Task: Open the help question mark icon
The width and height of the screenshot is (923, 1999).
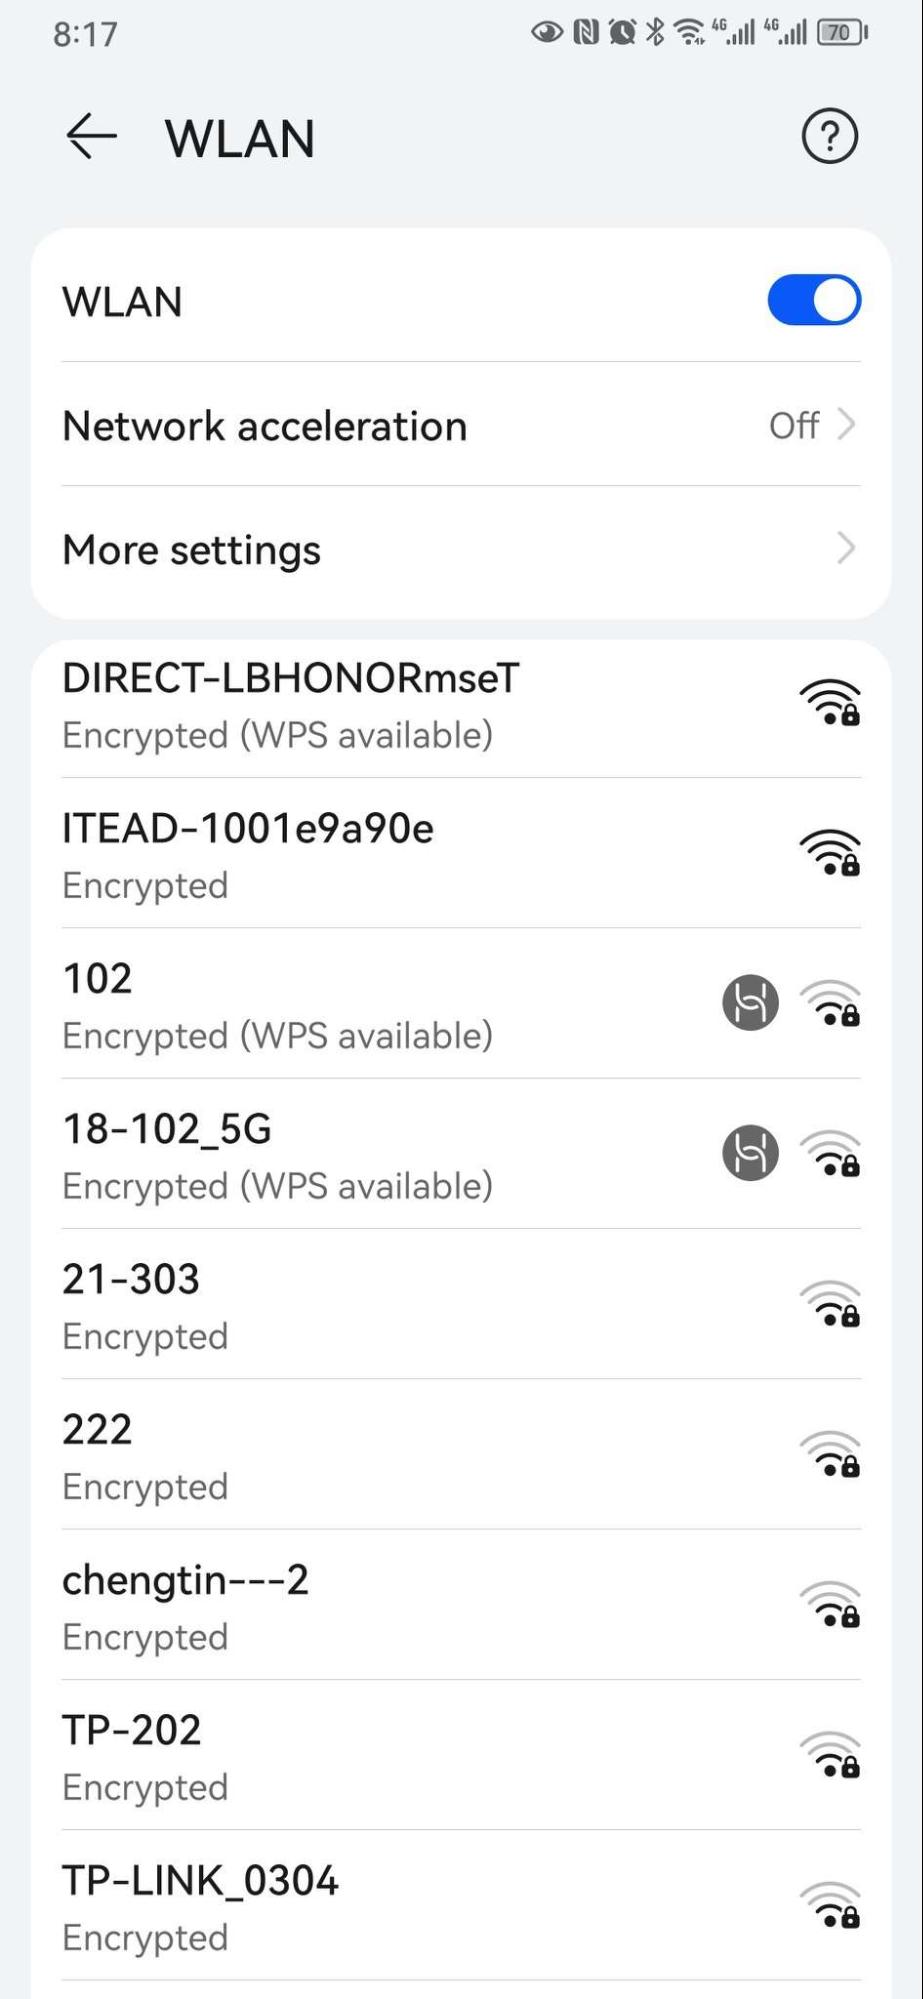Action: [x=829, y=136]
